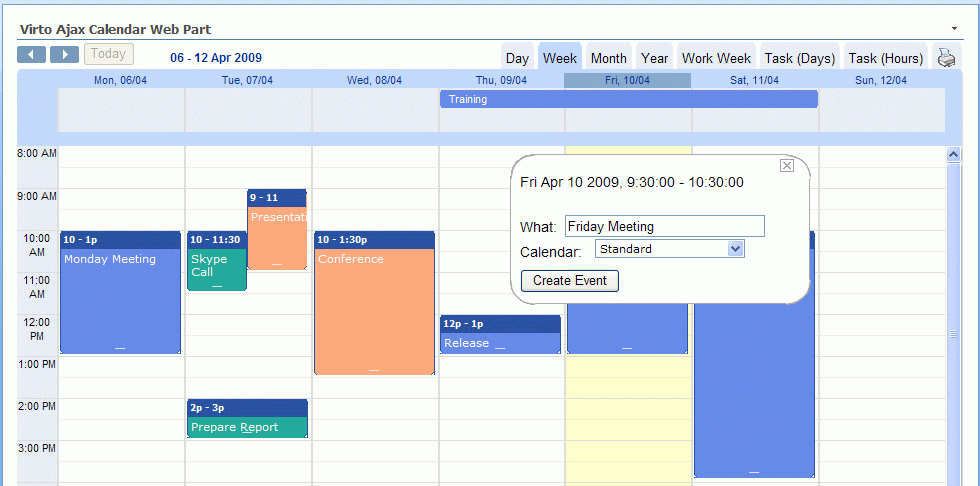Click the What text field
Screen dimensions: 980x486
[x=664, y=226]
